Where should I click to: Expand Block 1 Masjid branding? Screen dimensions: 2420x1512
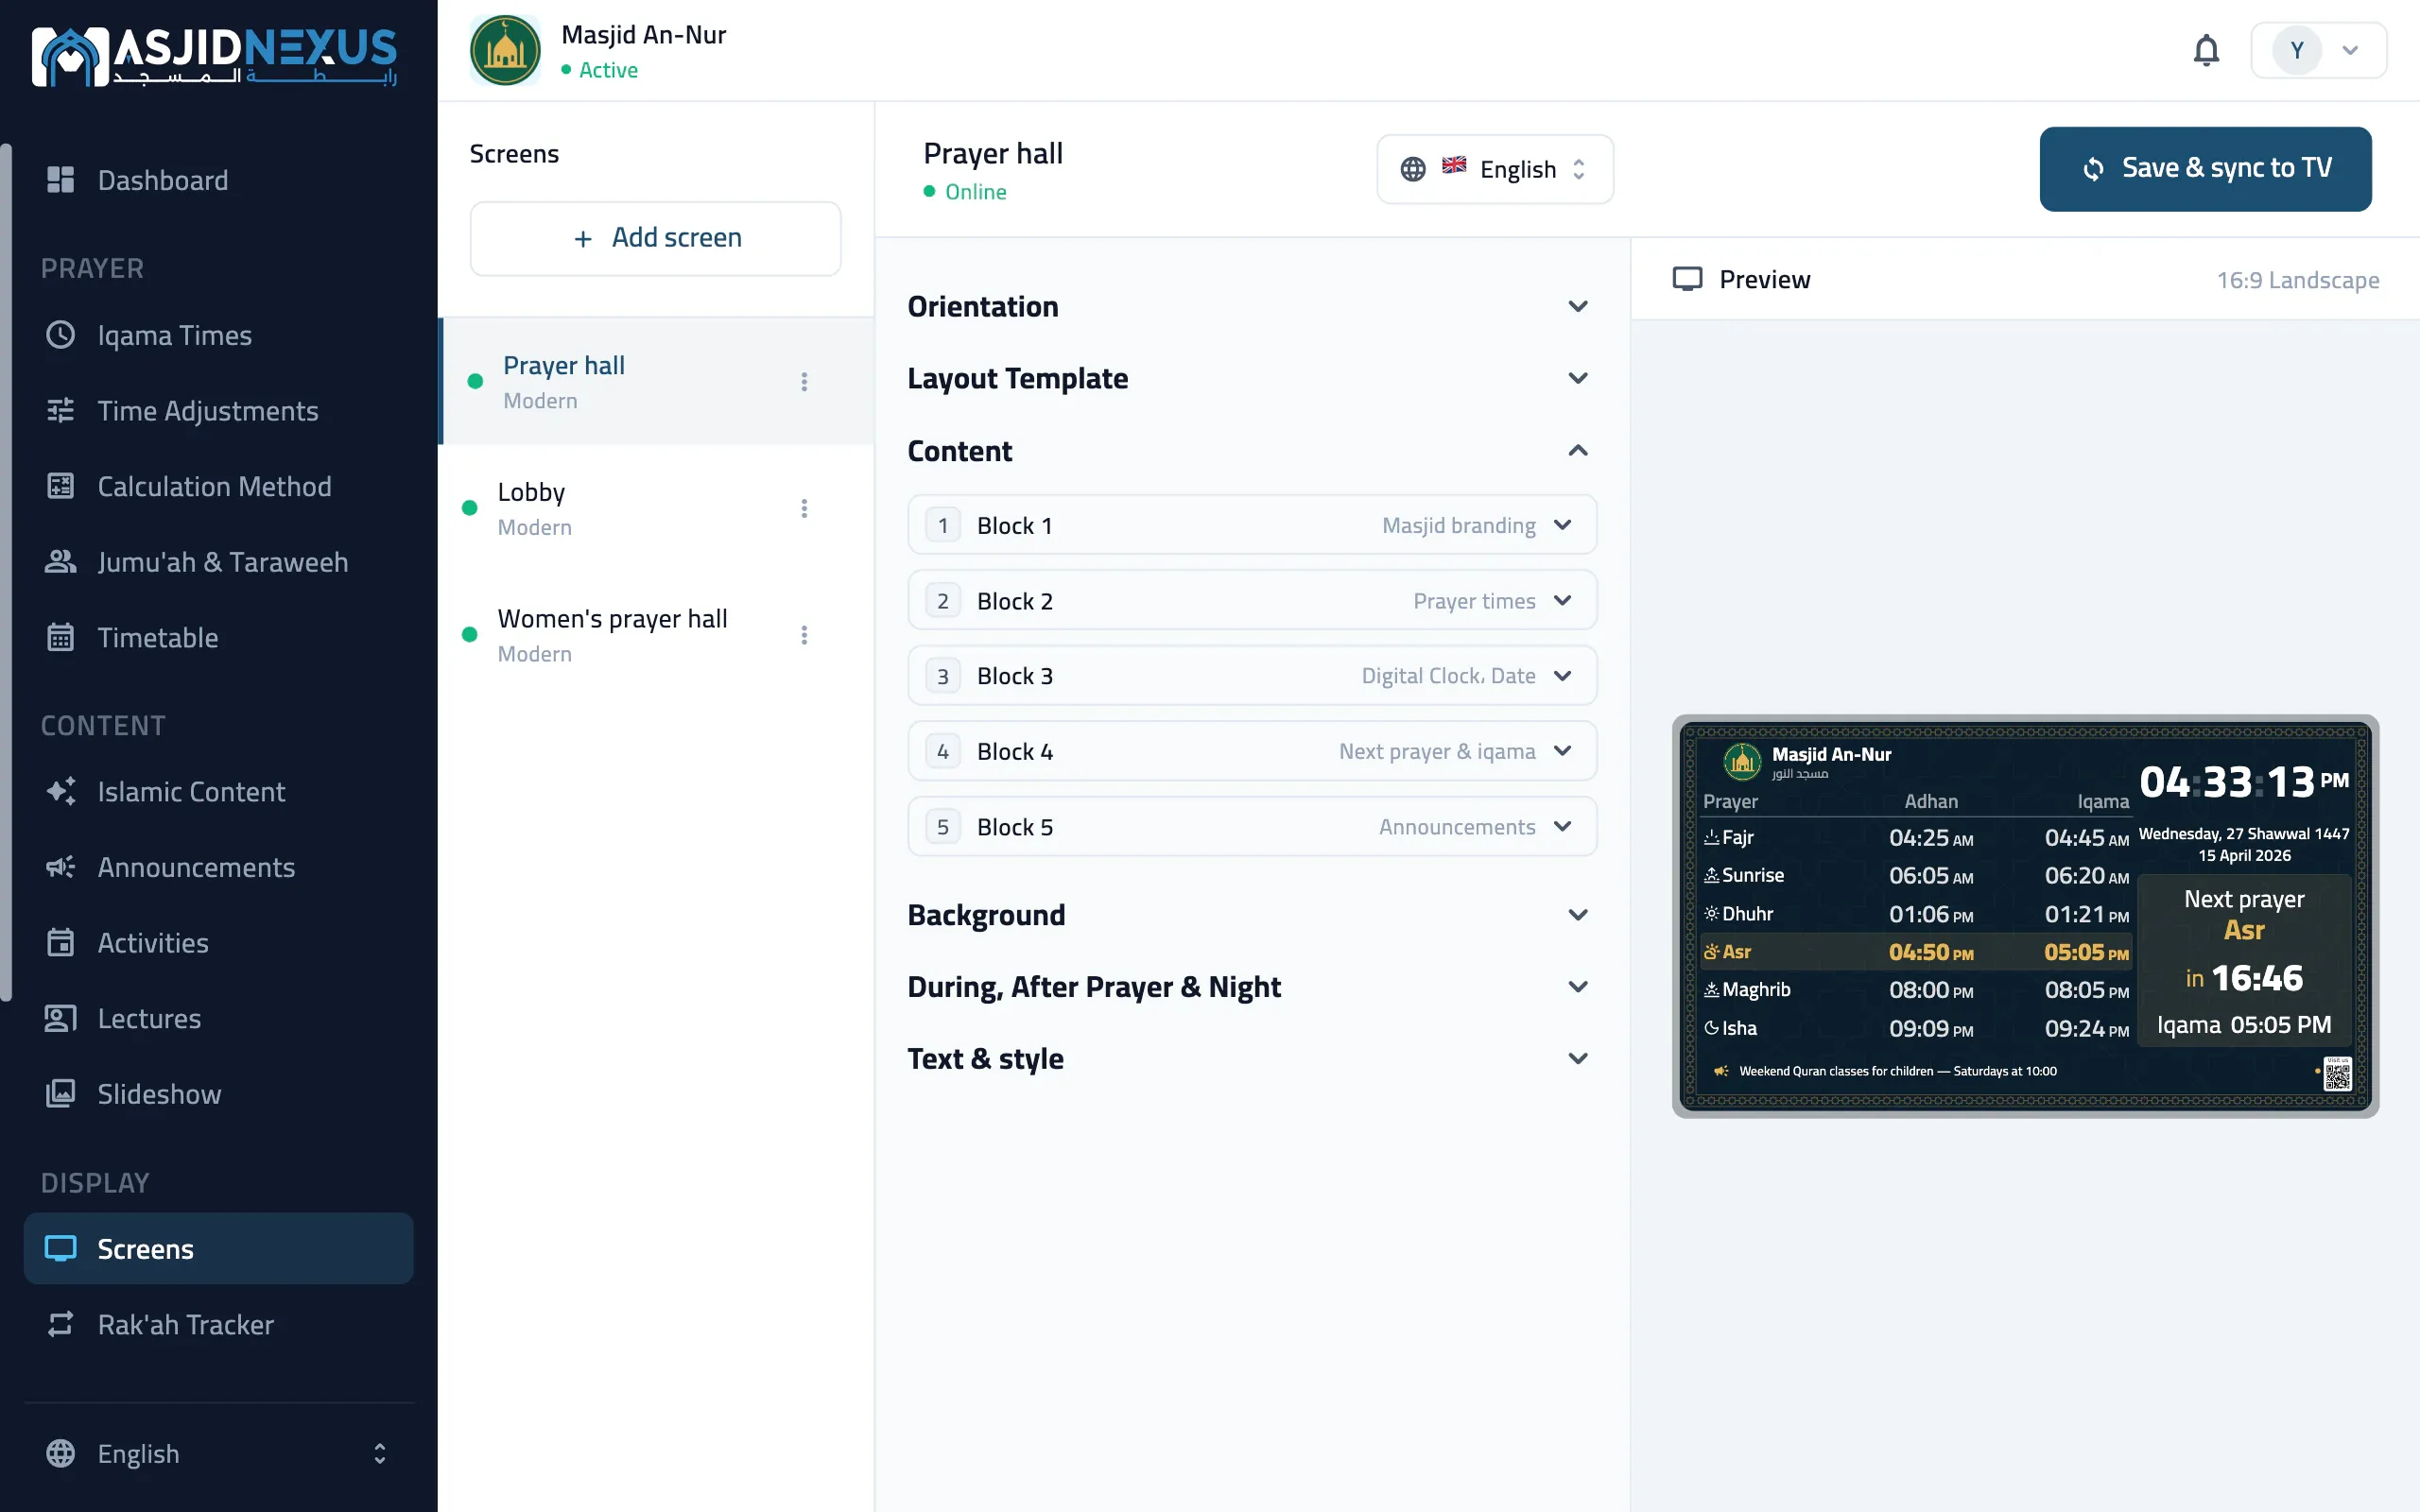click(x=1251, y=525)
